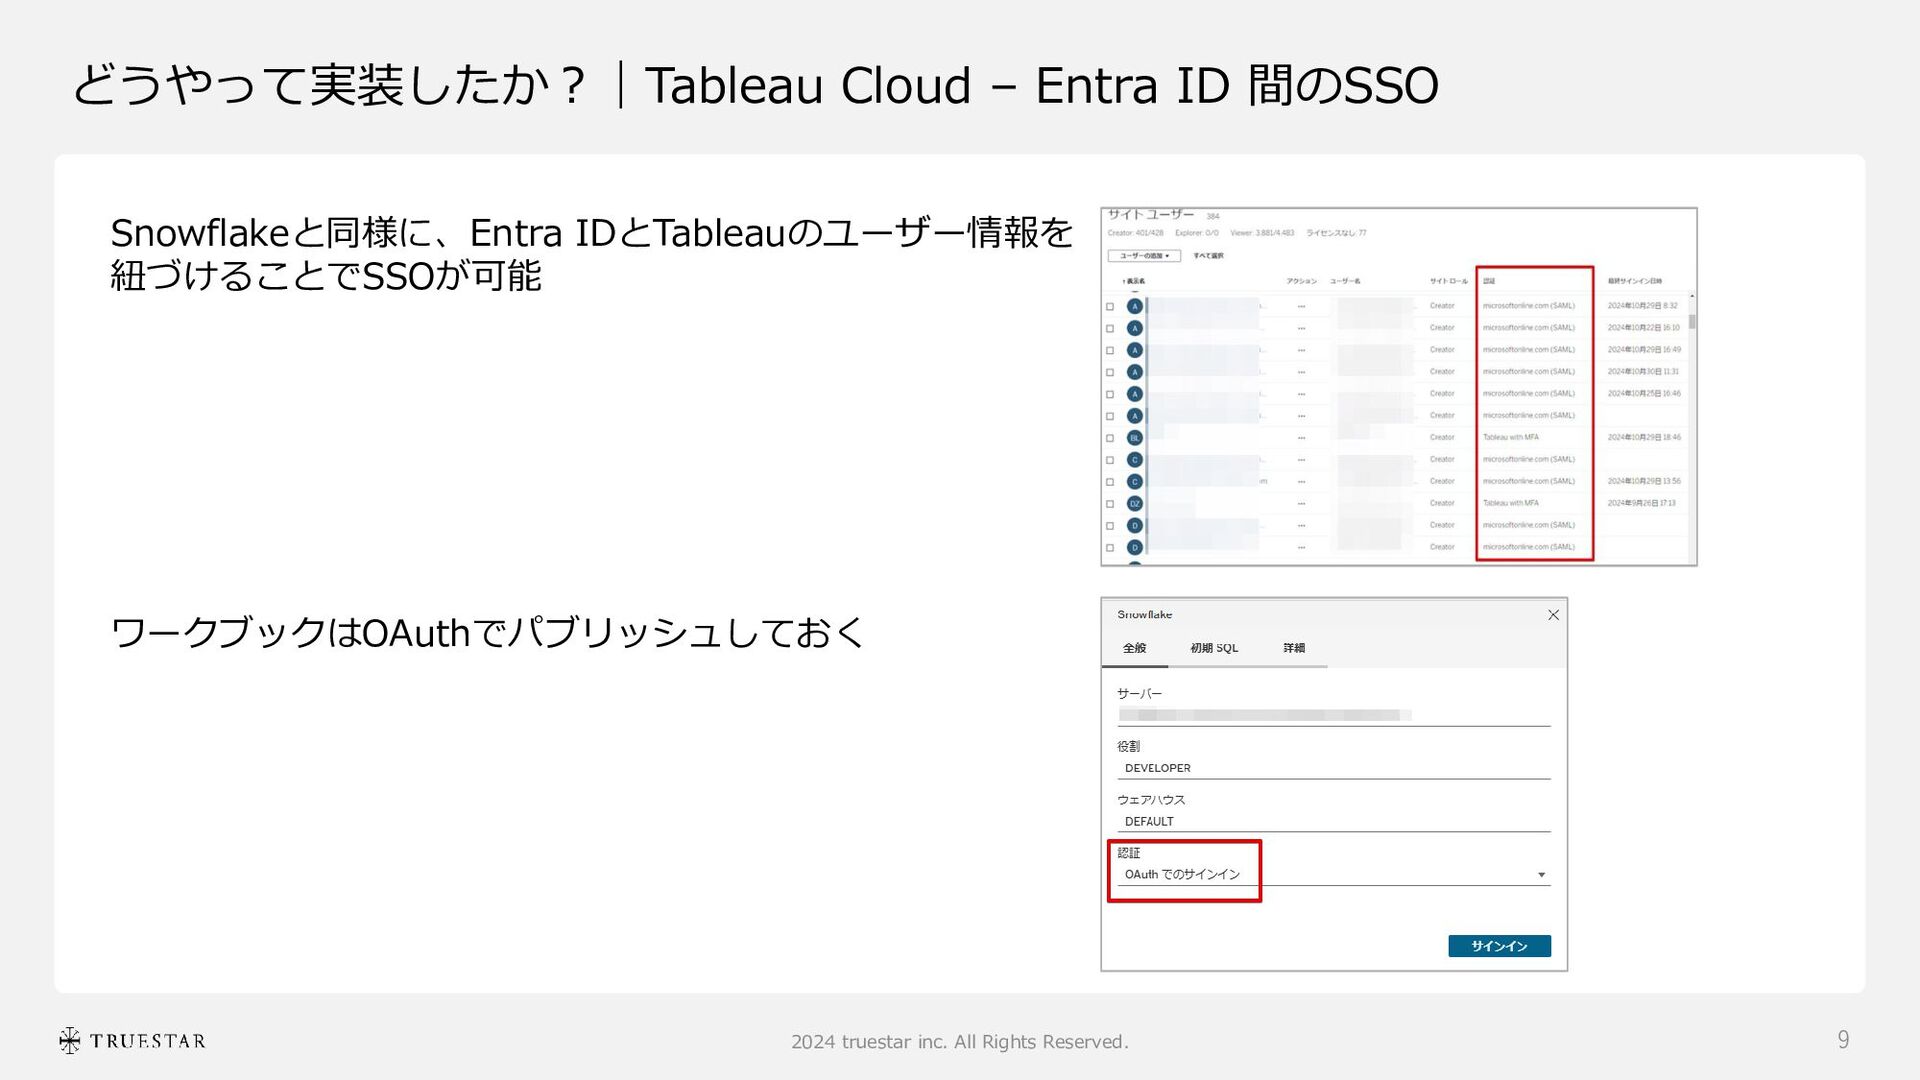The width and height of the screenshot is (1920, 1080).
Task: Open actions ellipsis in the 8:32 row
Action: click(x=1301, y=306)
